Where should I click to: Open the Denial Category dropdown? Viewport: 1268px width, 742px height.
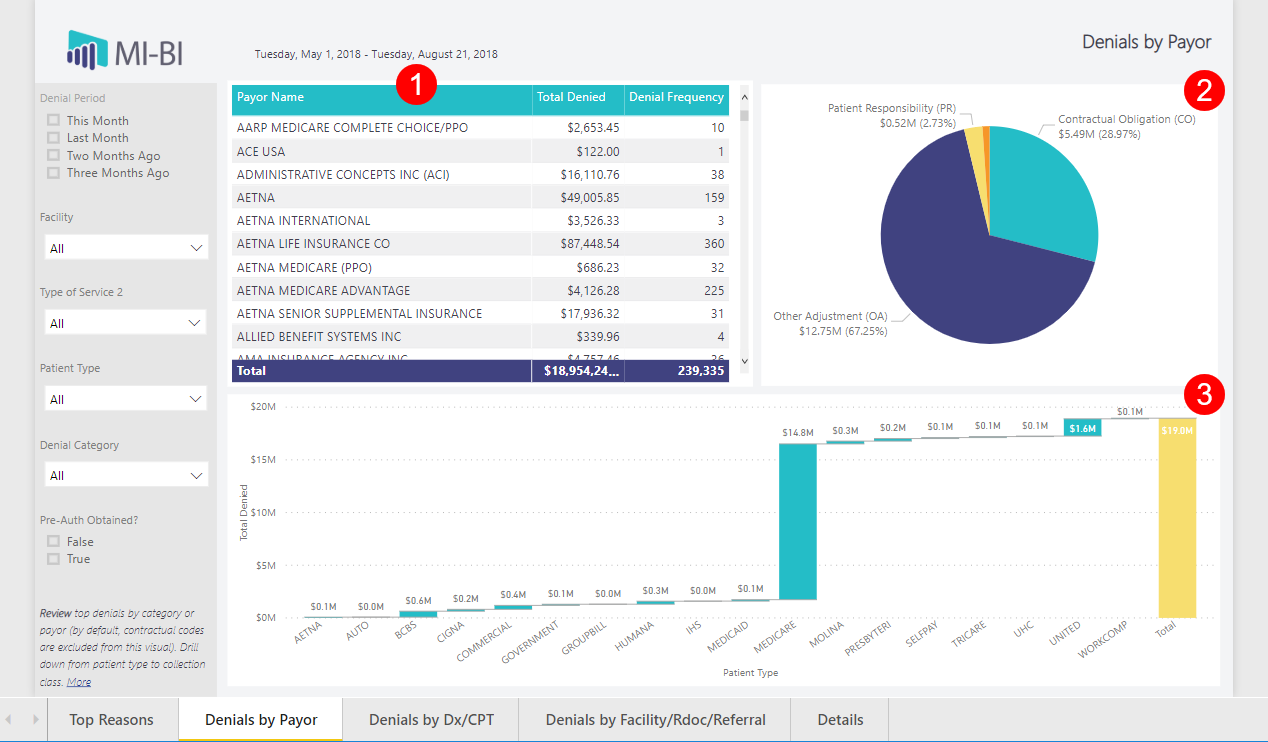click(126, 475)
